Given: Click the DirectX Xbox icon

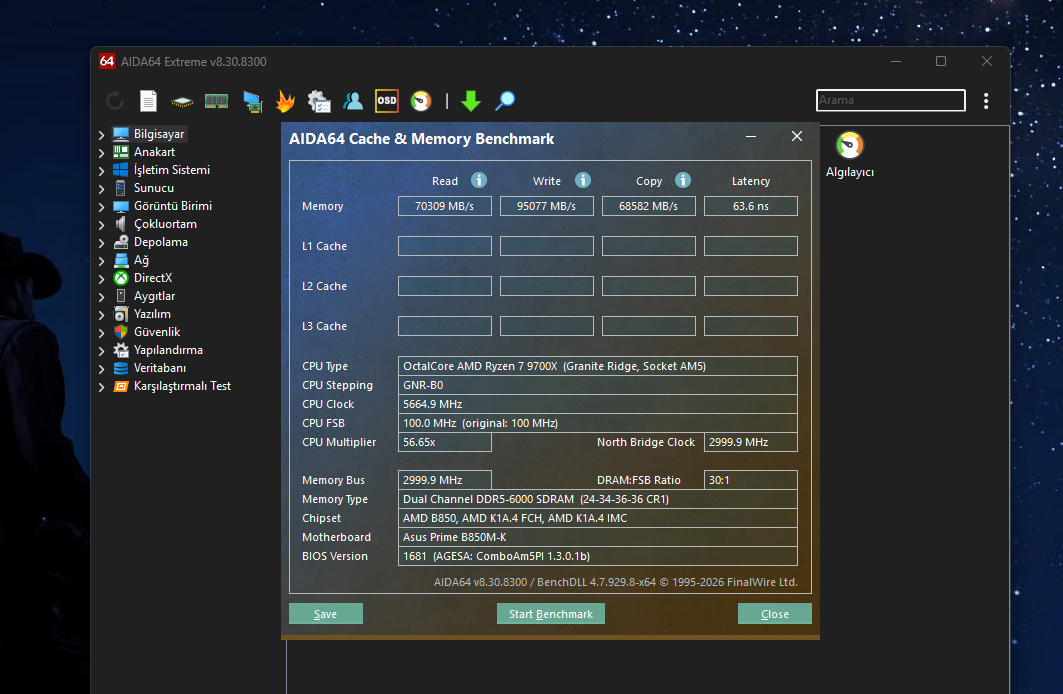Looking at the screenshot, I should pos(121,278).
